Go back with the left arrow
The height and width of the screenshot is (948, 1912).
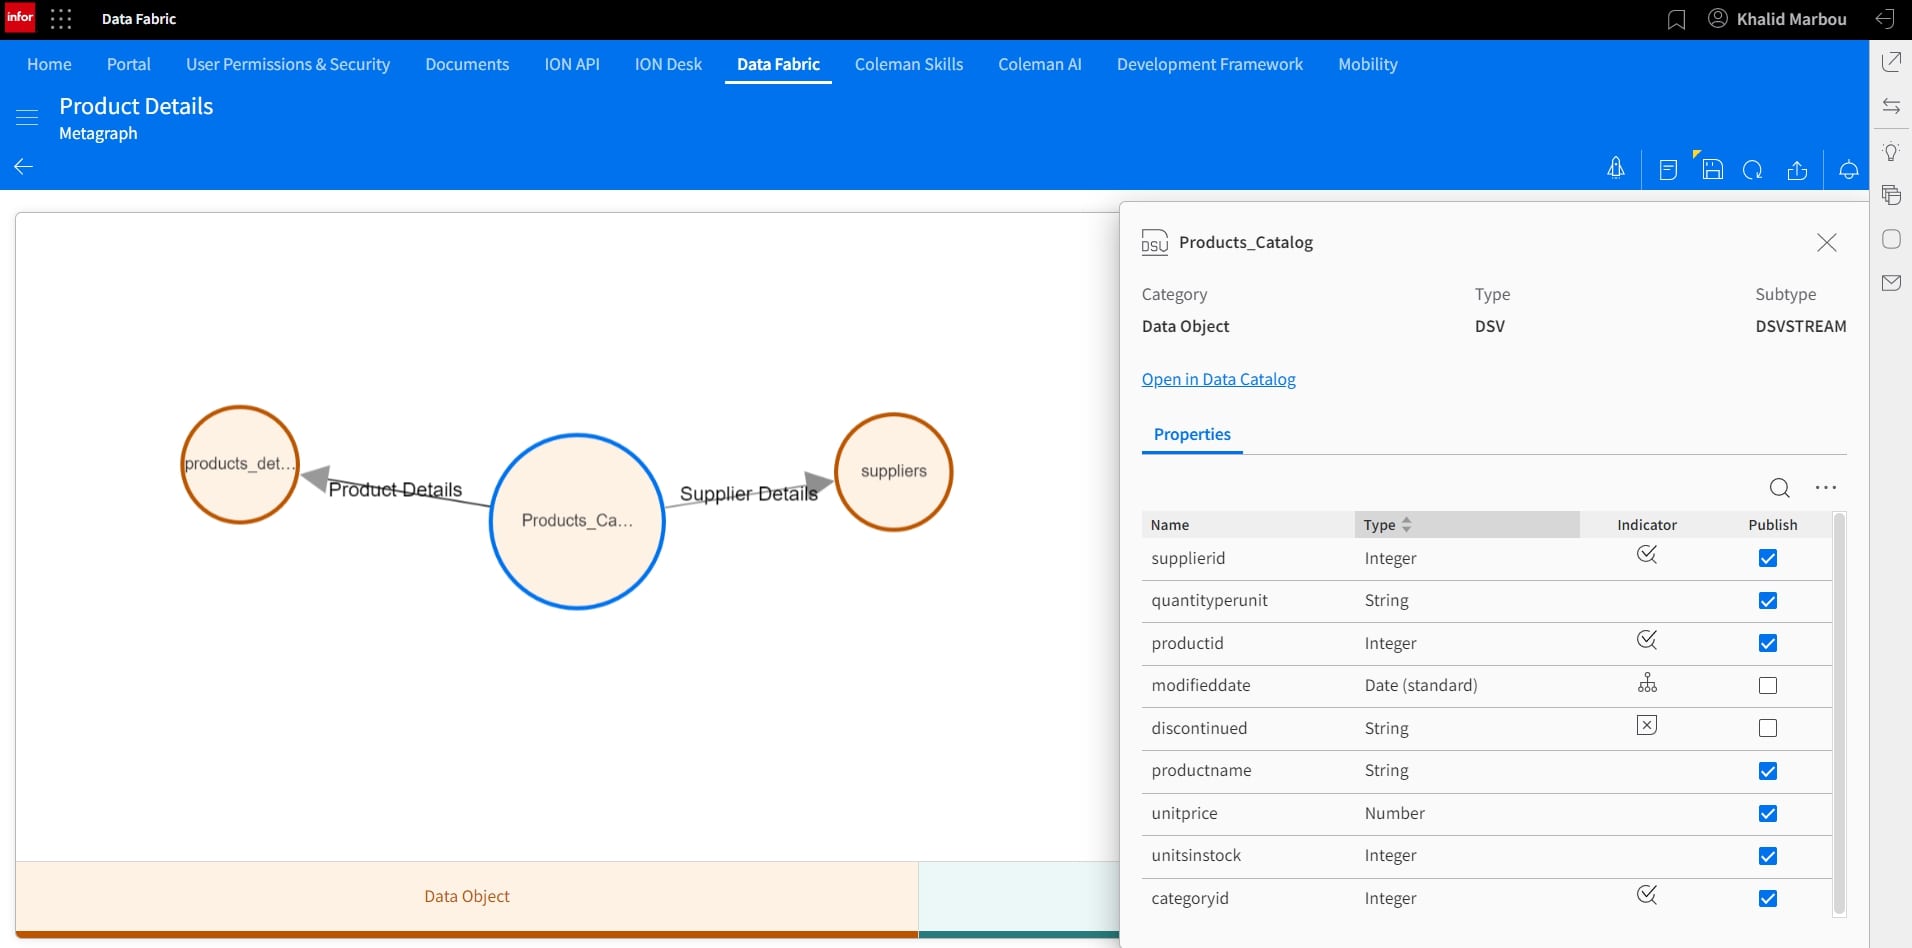[x=24, y=166]
